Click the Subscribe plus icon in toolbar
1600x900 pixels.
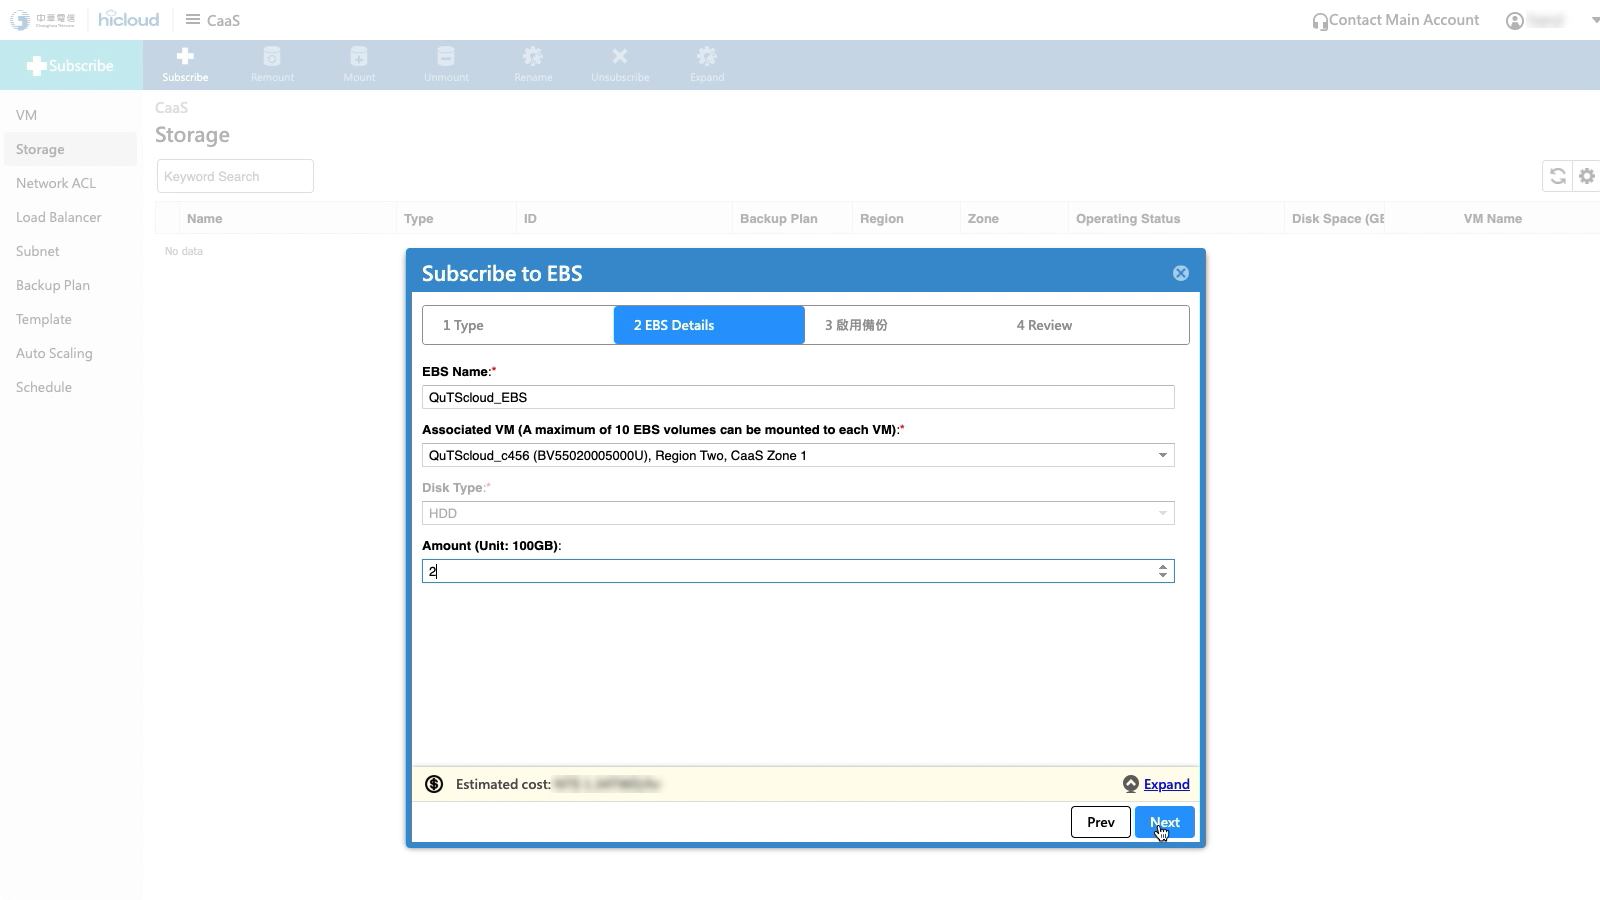[185, 57]
